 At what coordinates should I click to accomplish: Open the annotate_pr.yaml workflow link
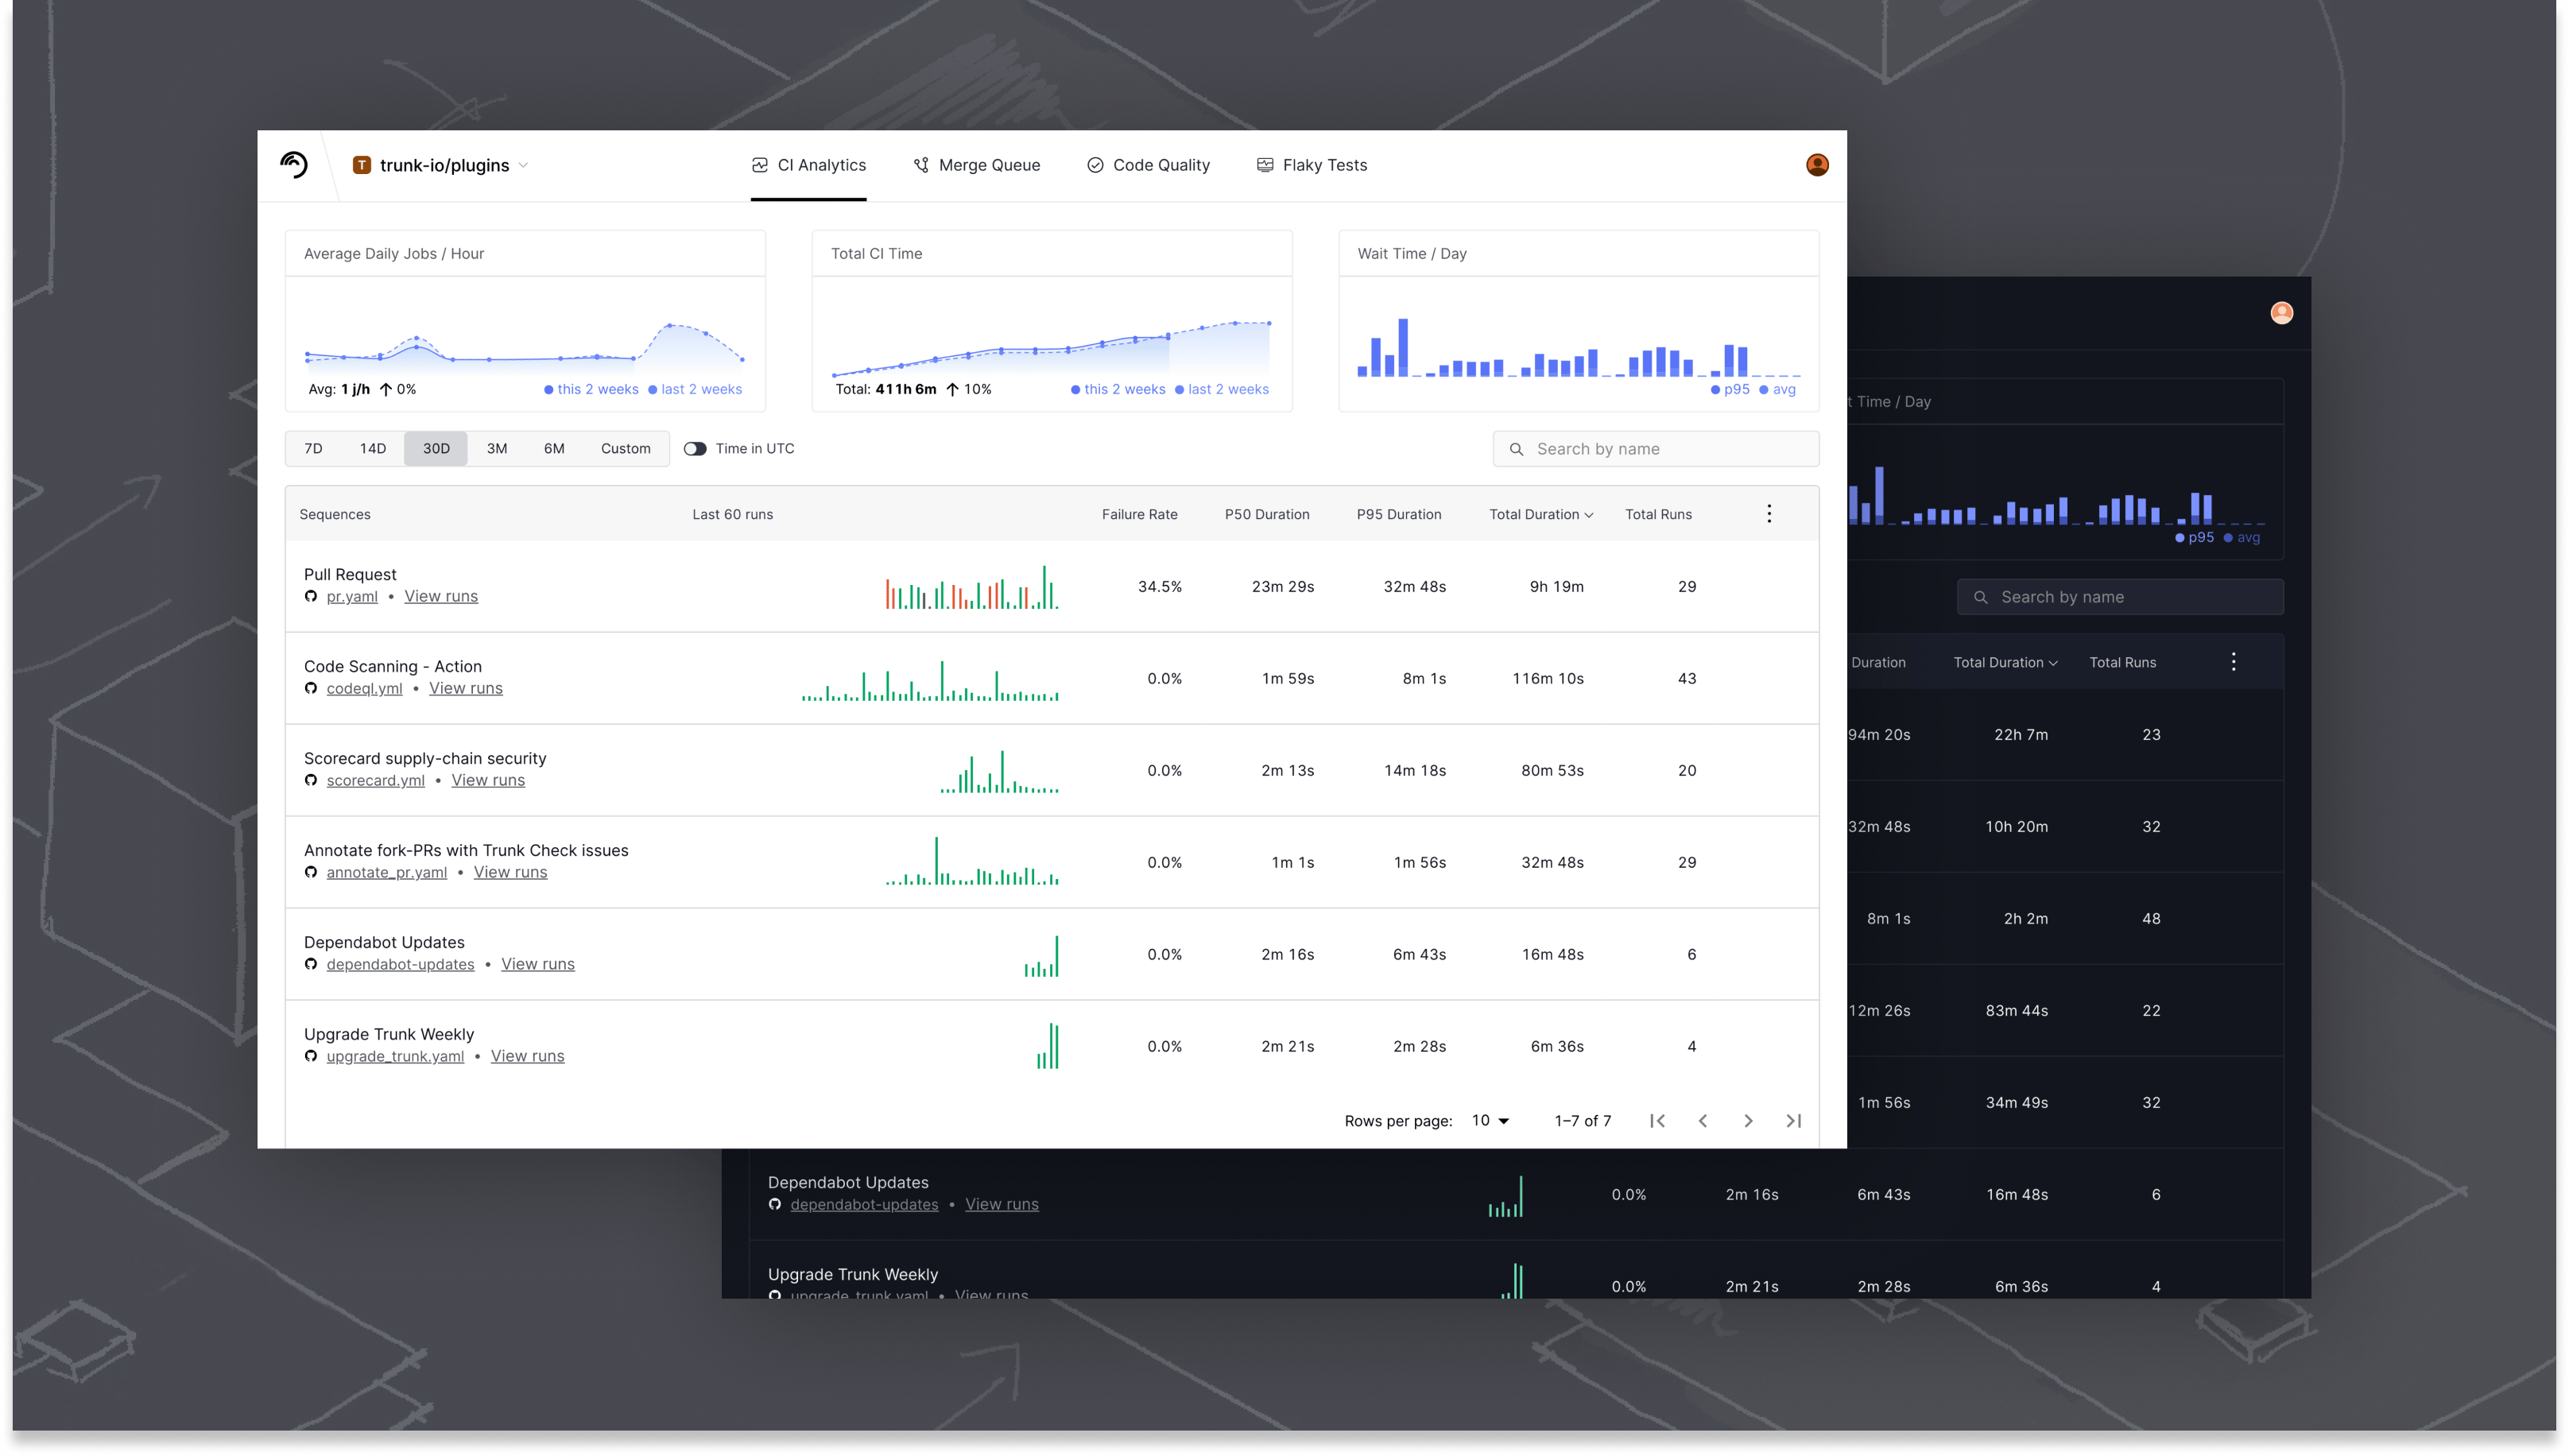tap(386, 873)
